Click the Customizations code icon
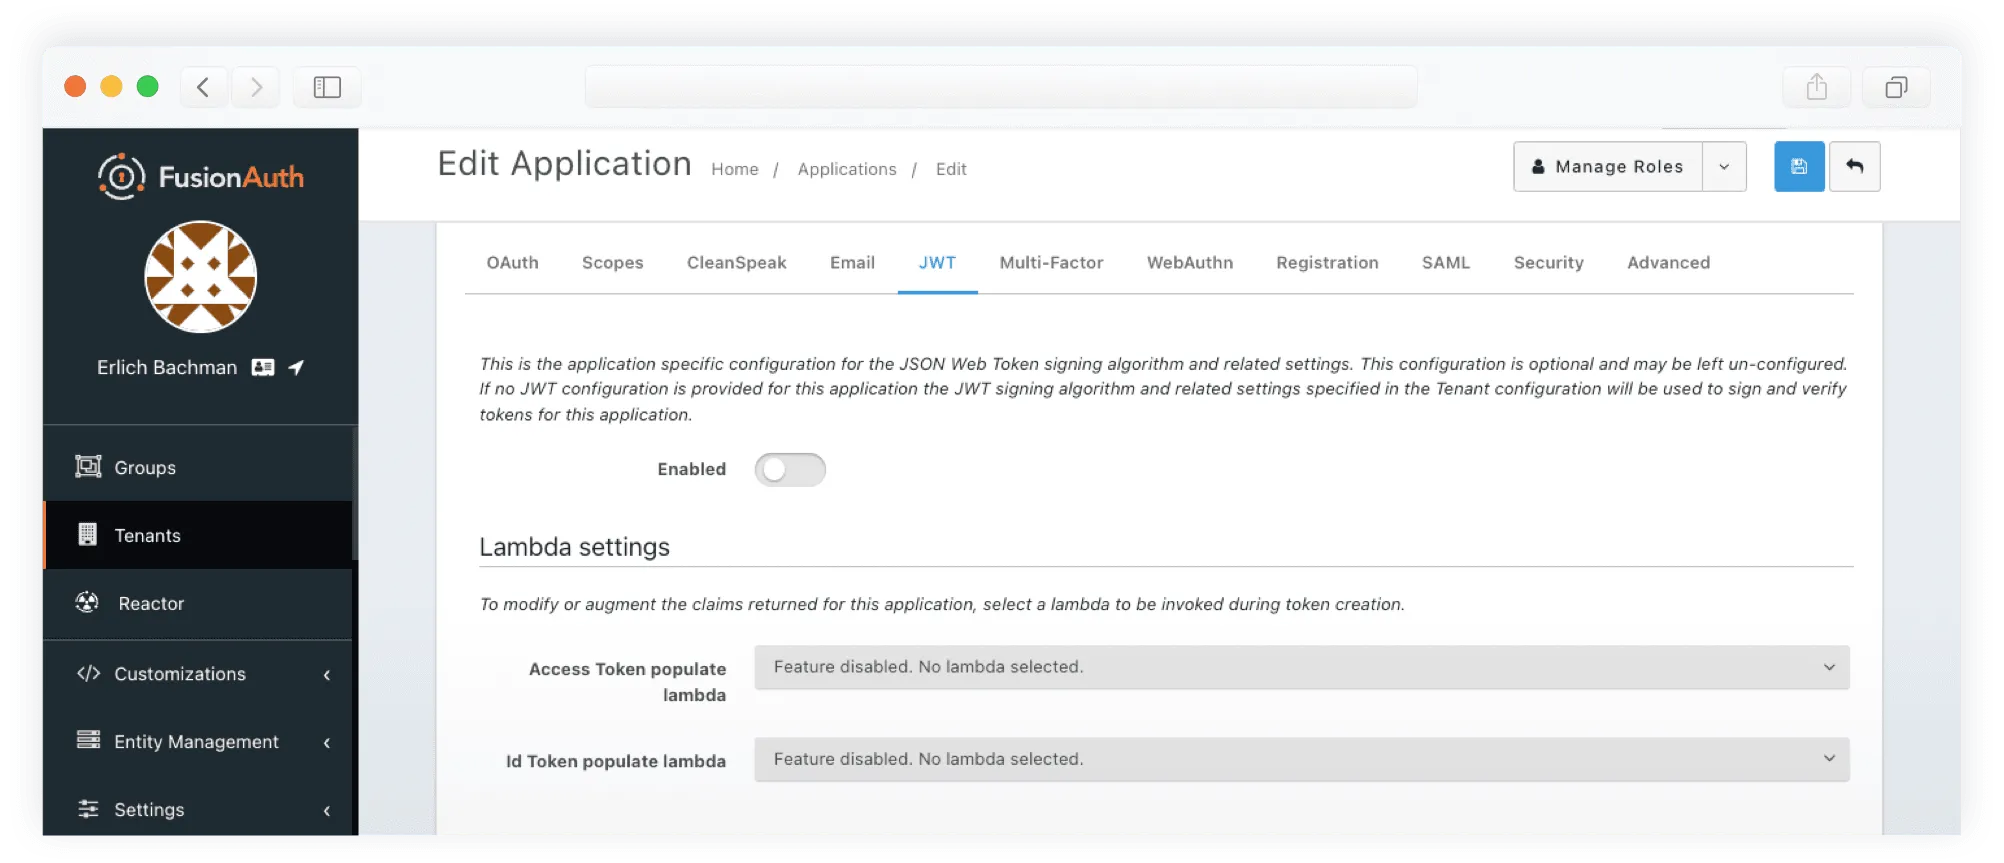The width and height of the screenshot is (2004, 863). [89, 673]
